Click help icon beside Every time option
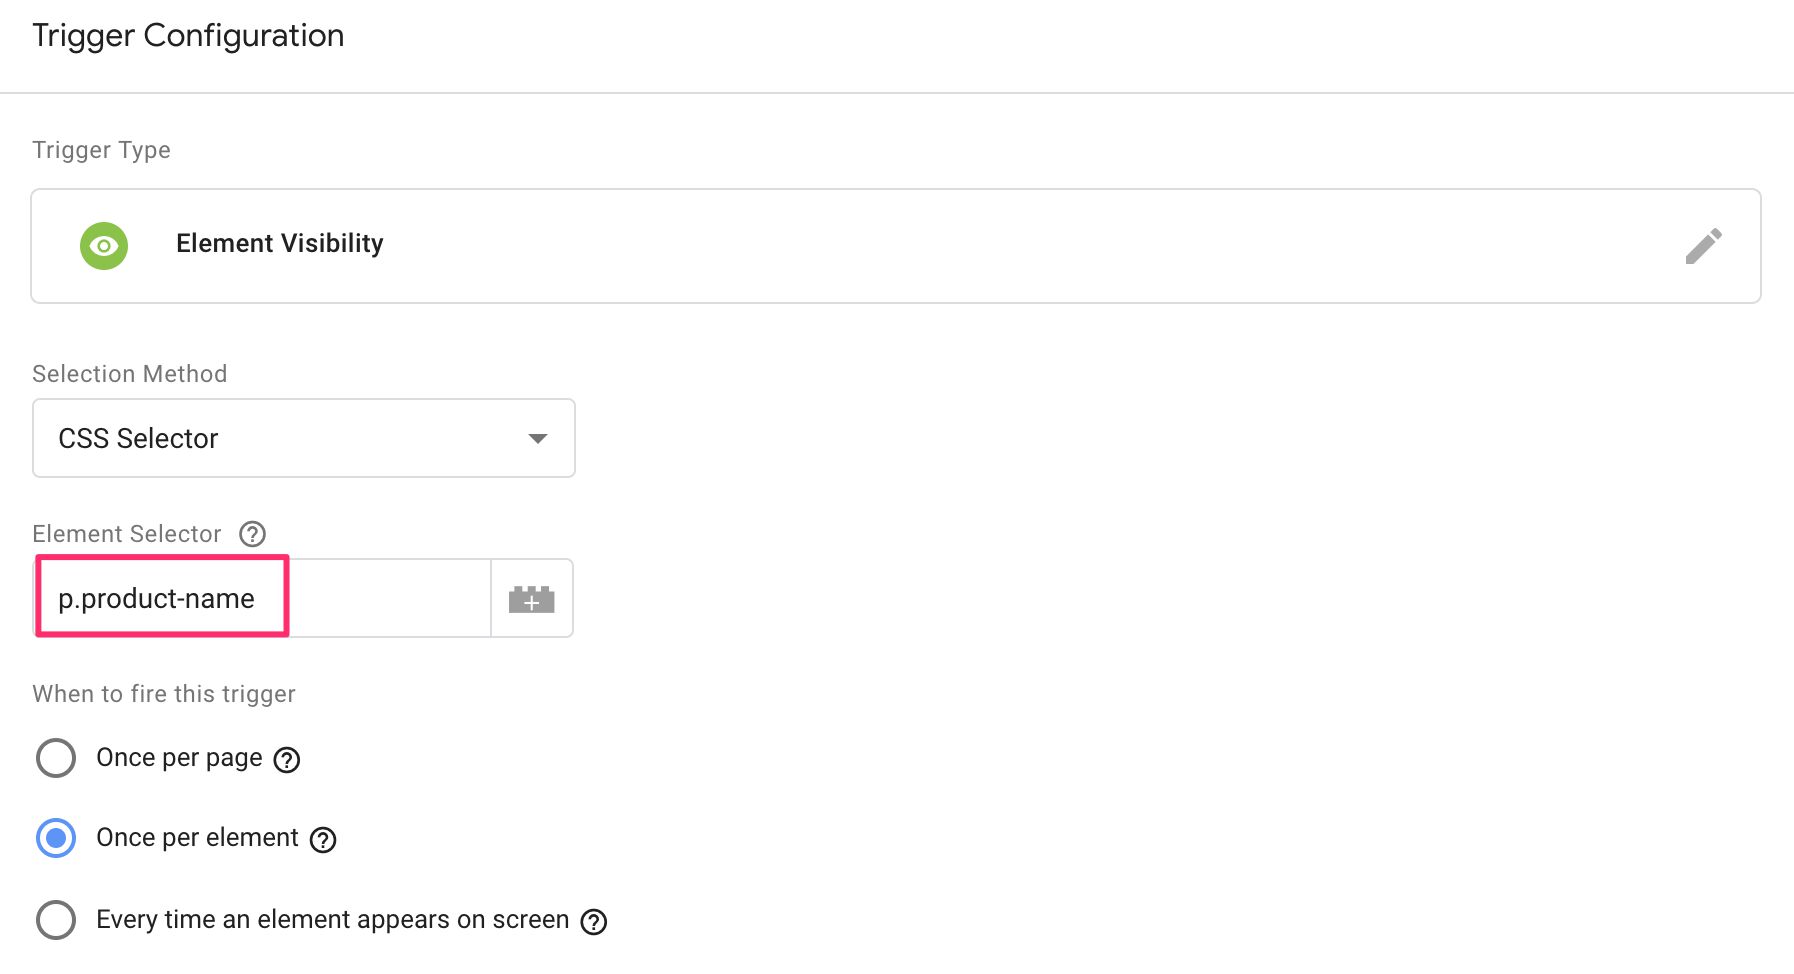Screen dimensions: 1794x974 pos(594,922)
